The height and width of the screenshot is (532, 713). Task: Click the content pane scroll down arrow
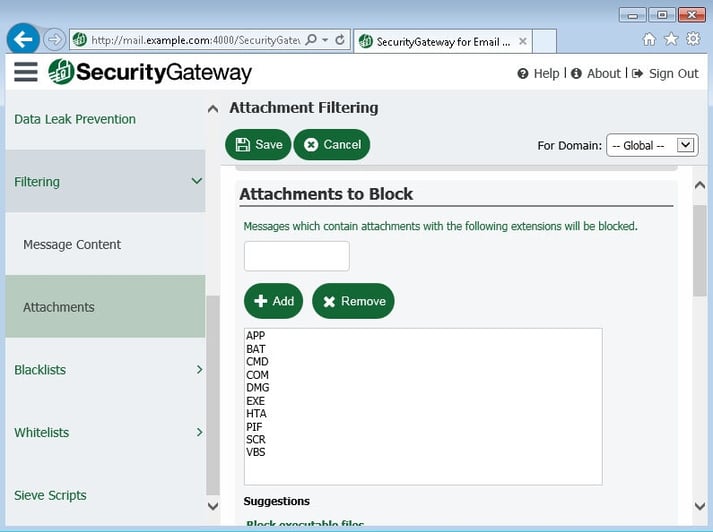point(700,506)
